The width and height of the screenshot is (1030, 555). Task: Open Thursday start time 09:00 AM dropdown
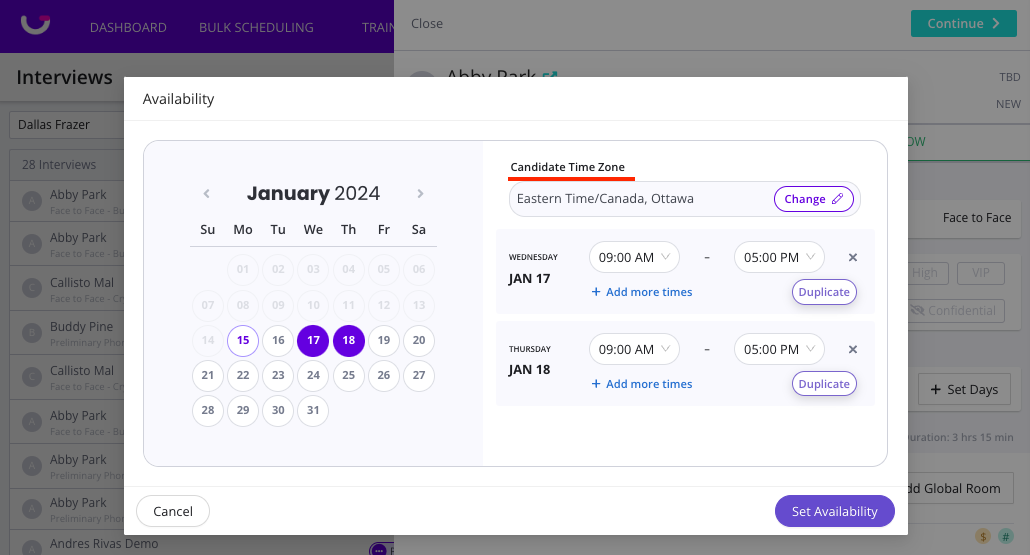tap(634, 349)
